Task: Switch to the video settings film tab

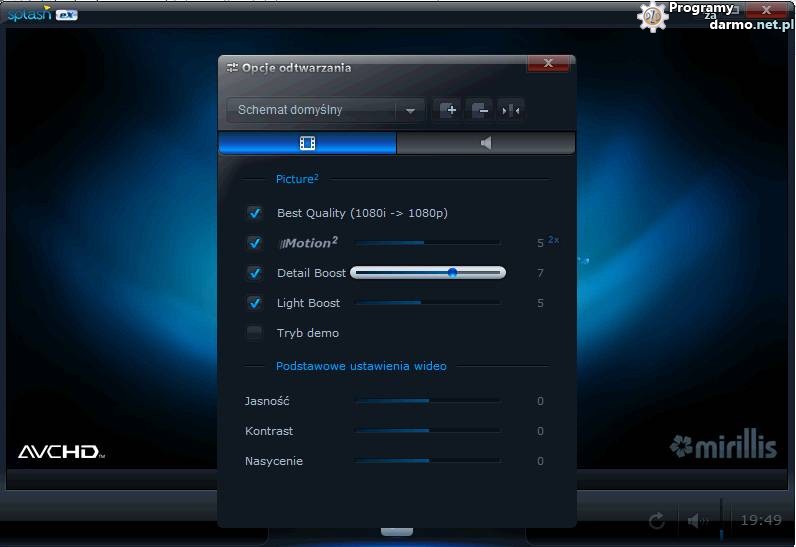Action: point(307,143)
